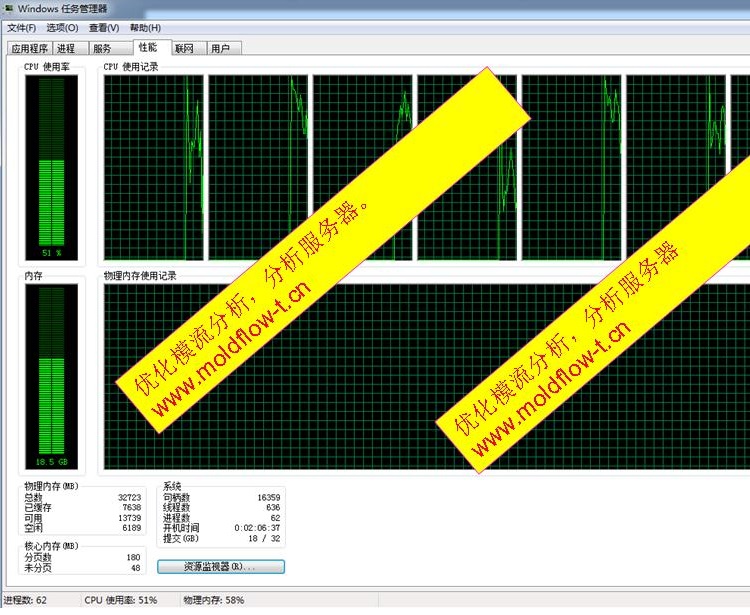Open the 选项(O) menu
This screenshot has width=750, height=615.
tap(62, 28)
